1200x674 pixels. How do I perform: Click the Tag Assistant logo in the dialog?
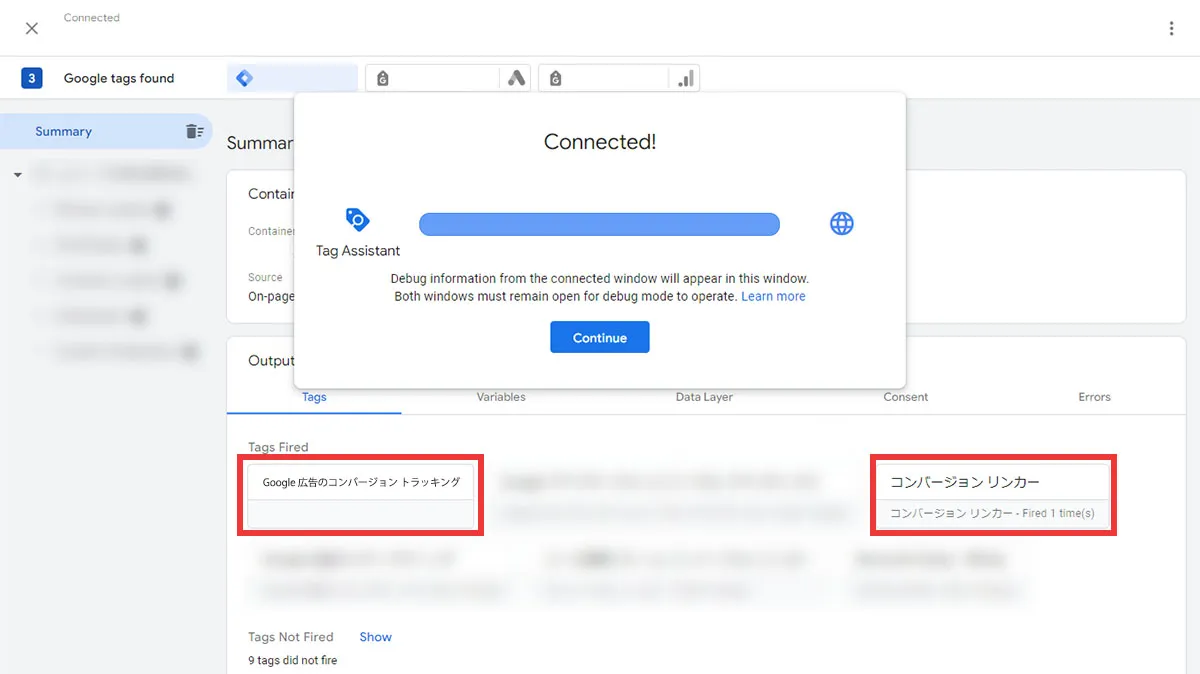click(x=356, y=220)
